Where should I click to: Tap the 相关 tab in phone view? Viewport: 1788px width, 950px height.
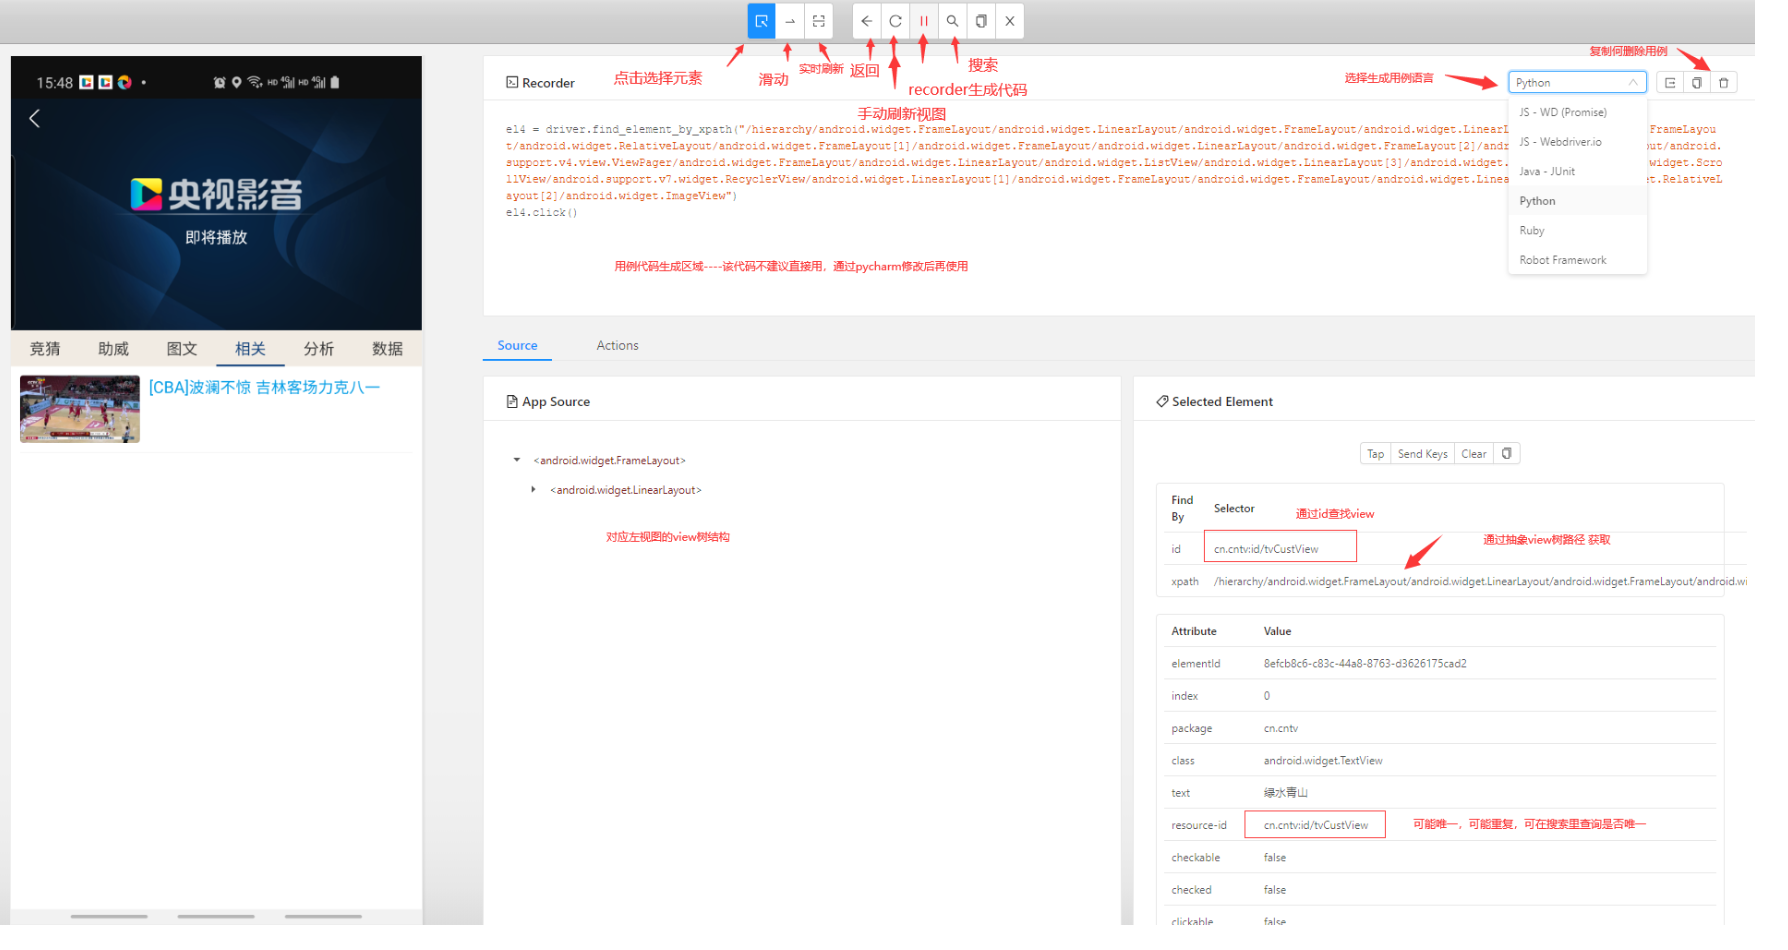point(250,349)
